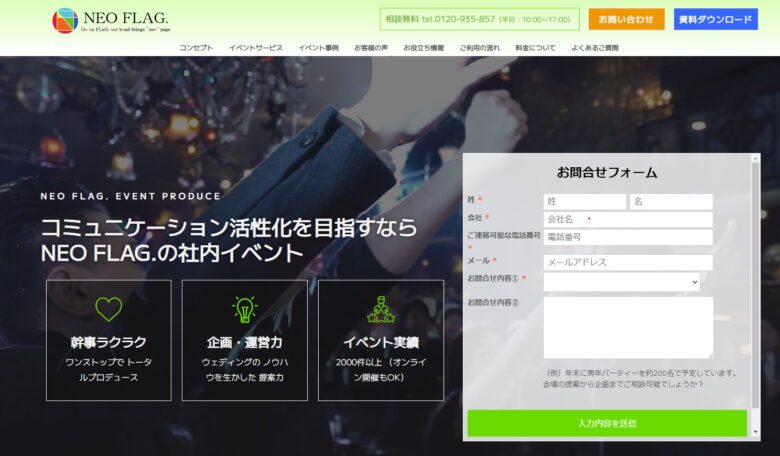Open the 料金について menu item

pyautogui.click(x=535, y=48)
